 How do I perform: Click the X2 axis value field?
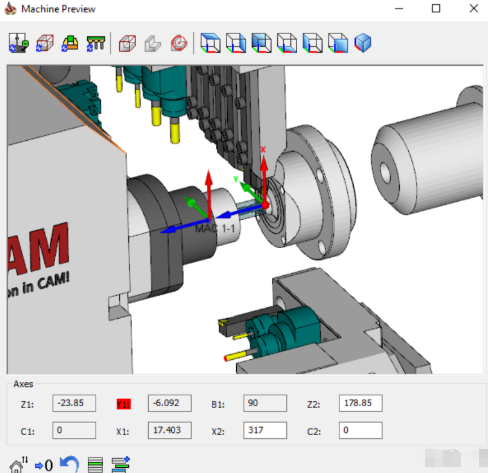pos(265,430)
